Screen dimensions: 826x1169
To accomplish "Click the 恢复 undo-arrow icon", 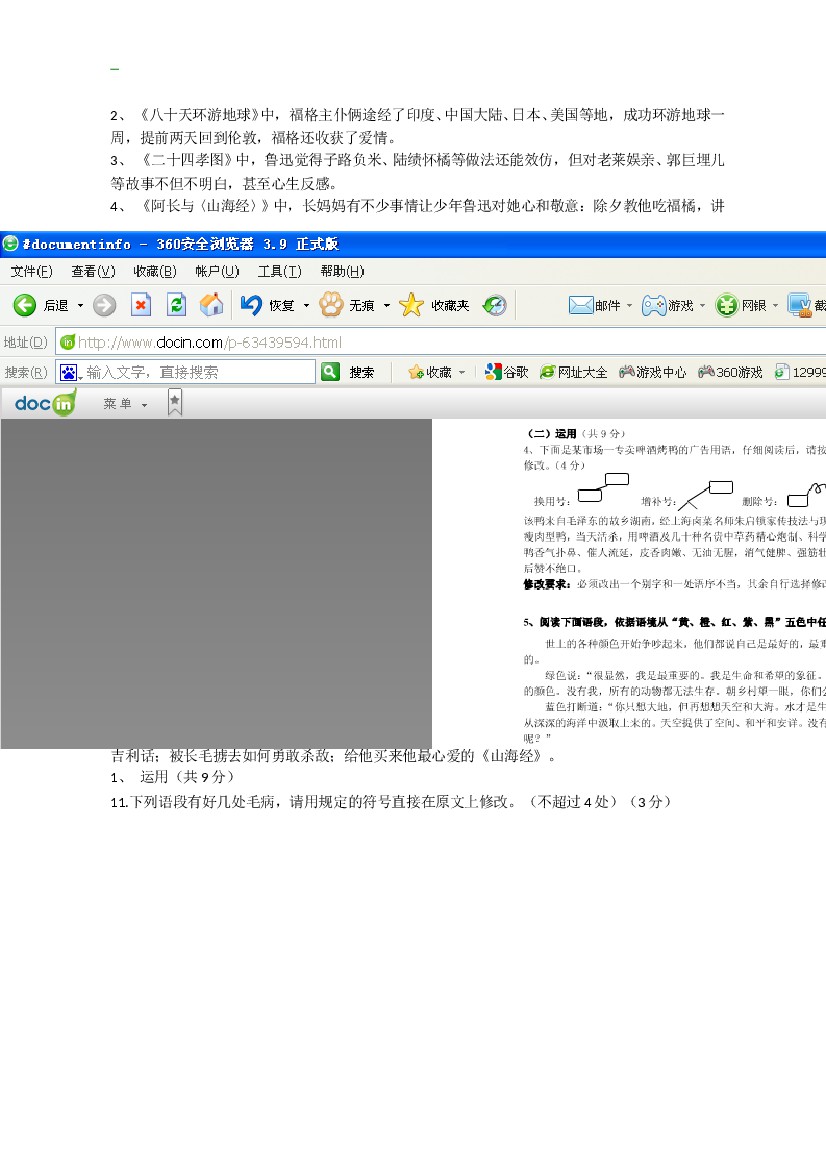I will tap(251, 304).
